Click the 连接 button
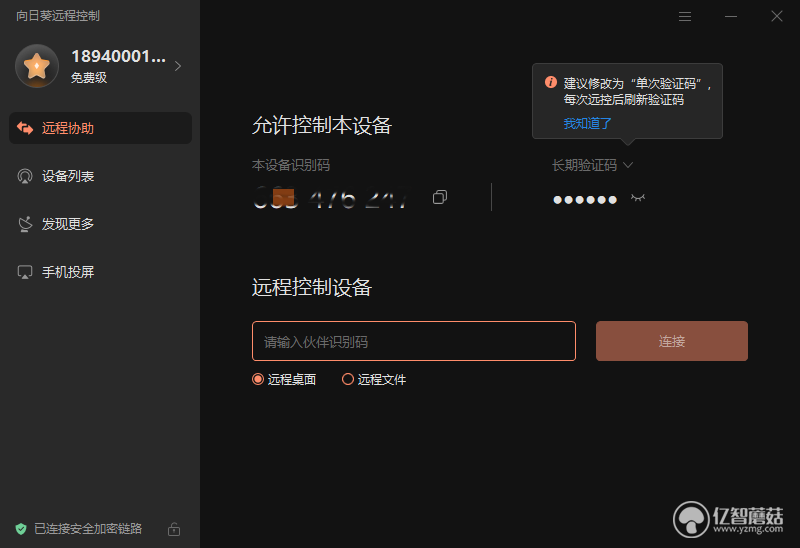800x548 pixels. (671, 341)
